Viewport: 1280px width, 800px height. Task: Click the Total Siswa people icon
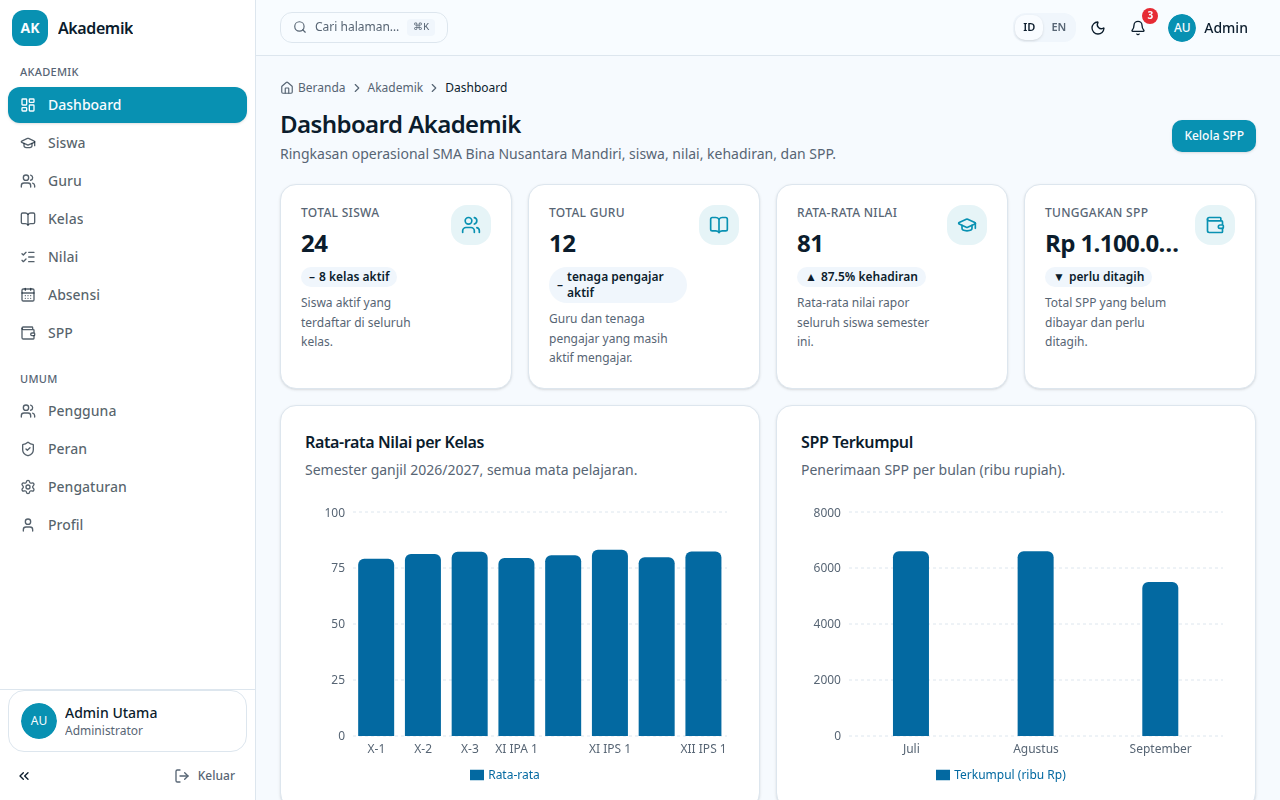(x=471, y=225)
